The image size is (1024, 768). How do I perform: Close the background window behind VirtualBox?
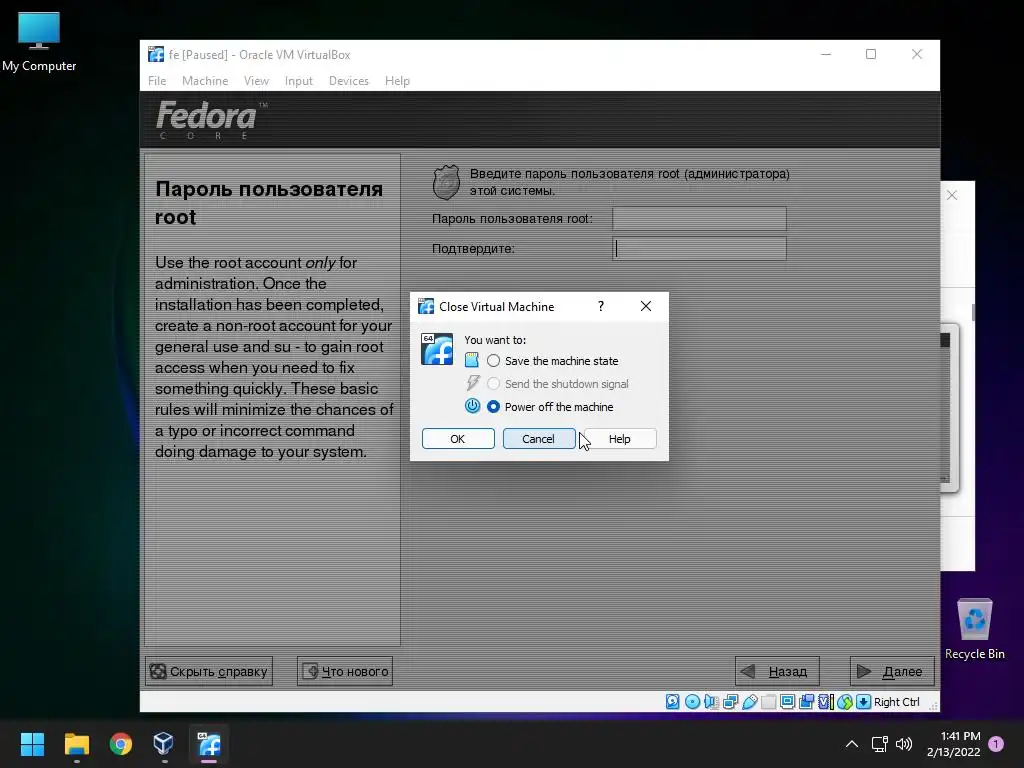click(x=952, y=195)
